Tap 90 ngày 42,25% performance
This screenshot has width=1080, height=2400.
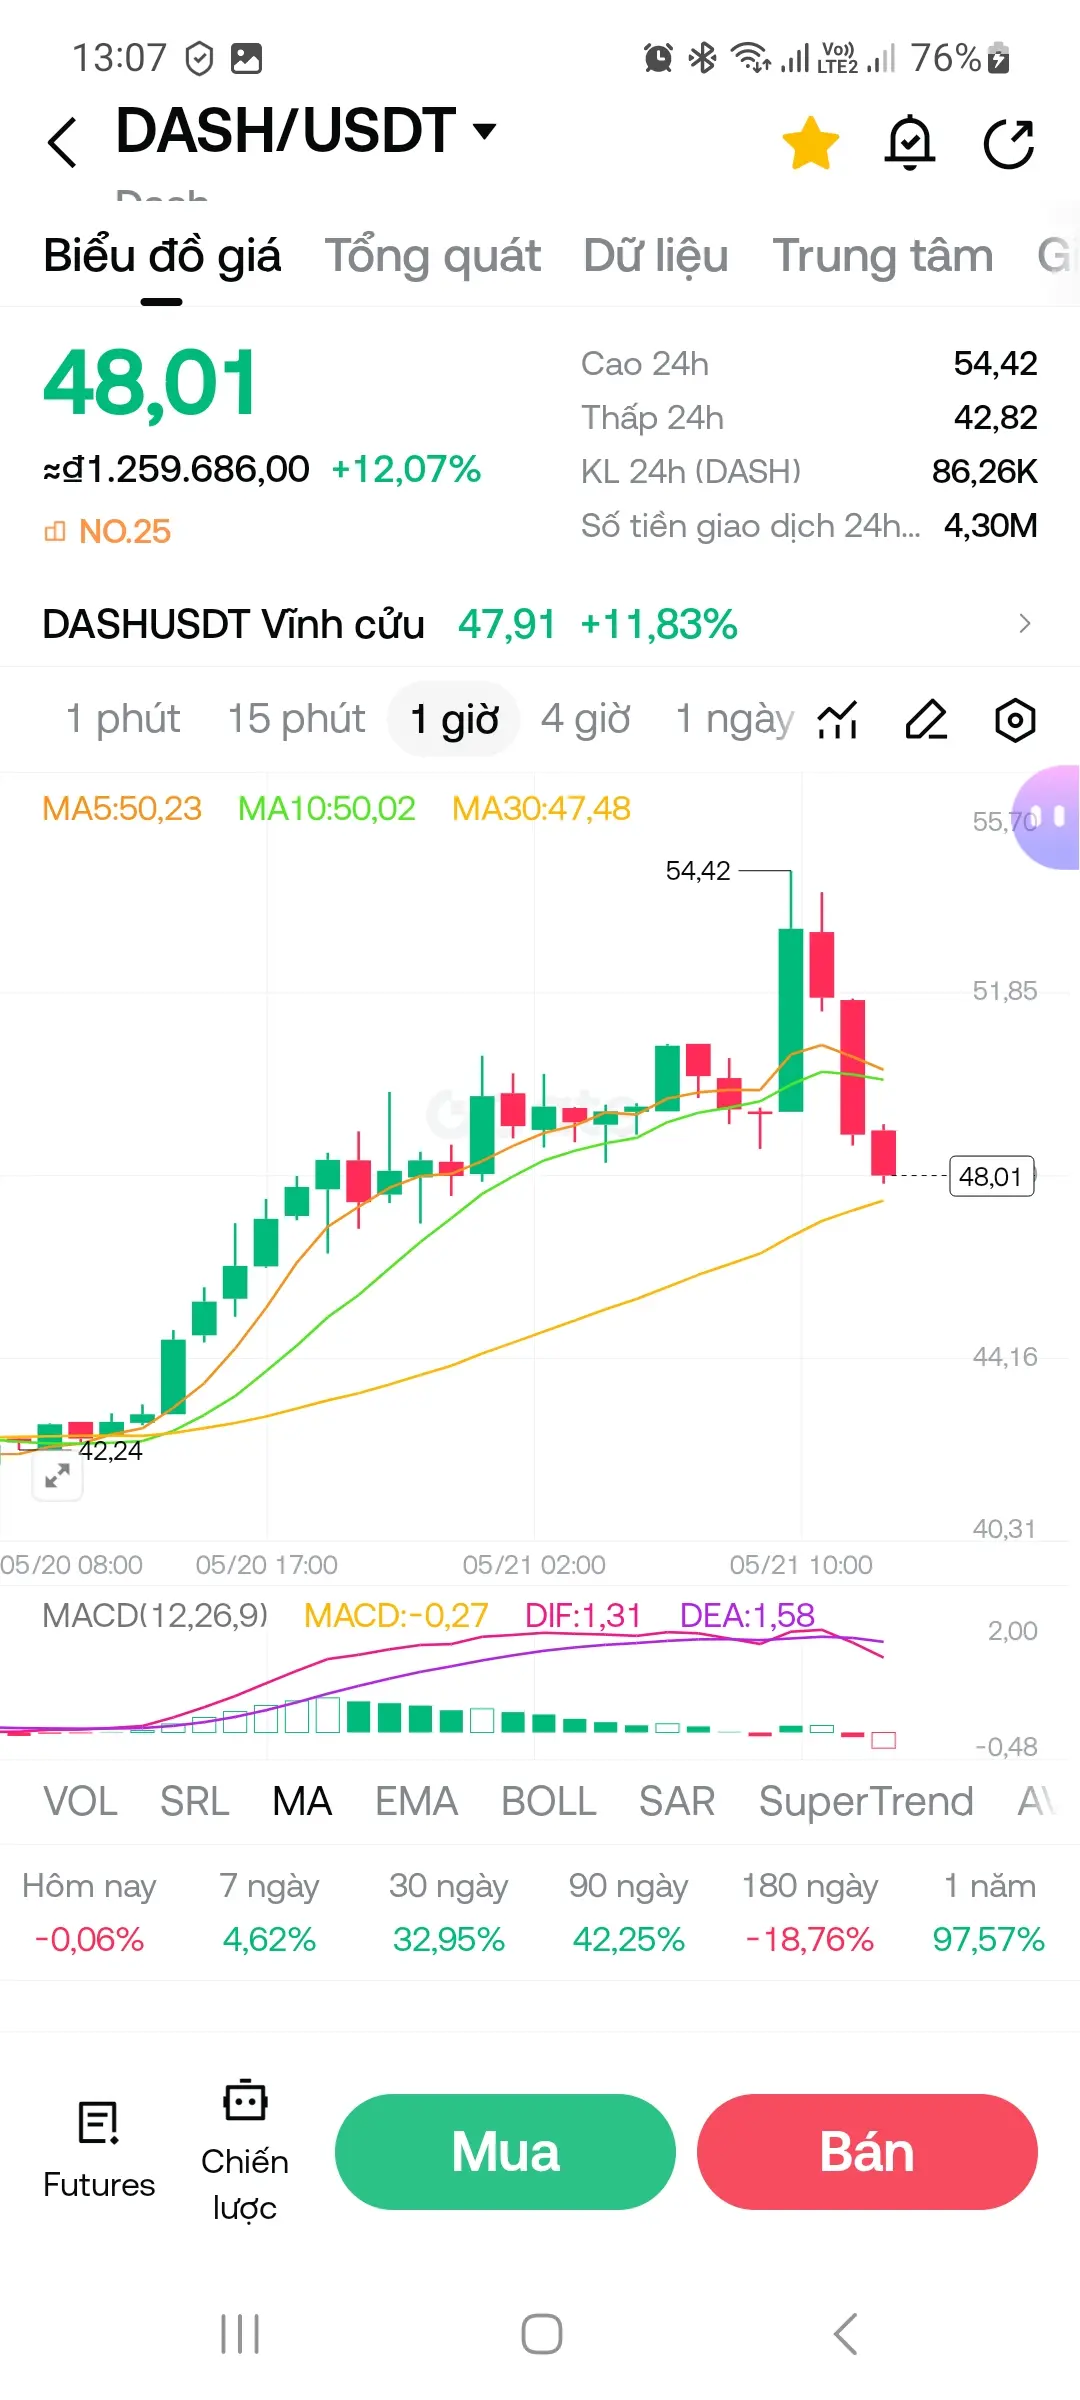pos(629,1912)
